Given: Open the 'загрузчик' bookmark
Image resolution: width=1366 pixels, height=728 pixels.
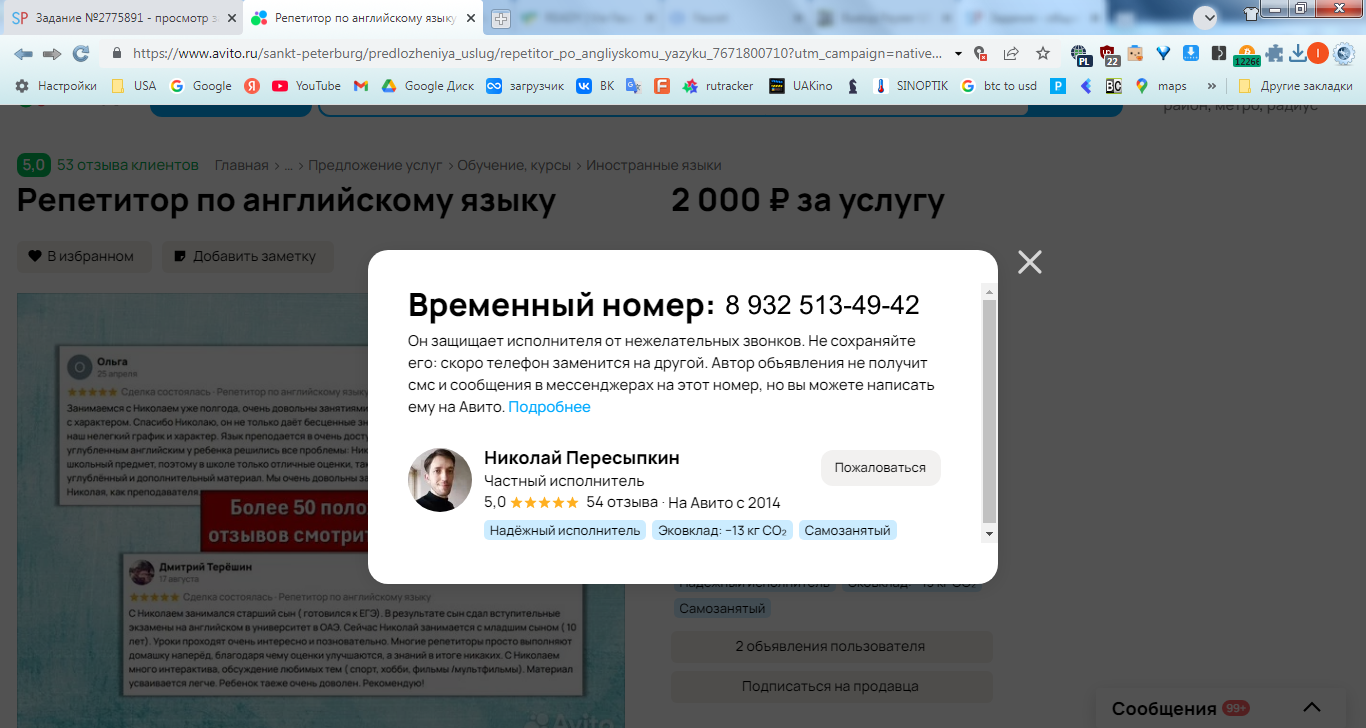Looking at the screenshot, I should tap(525, 86).
